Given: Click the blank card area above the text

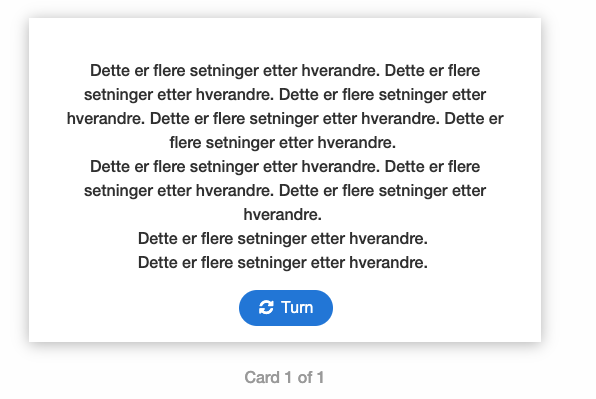Looking at the screenshot, I should point(285,38).
